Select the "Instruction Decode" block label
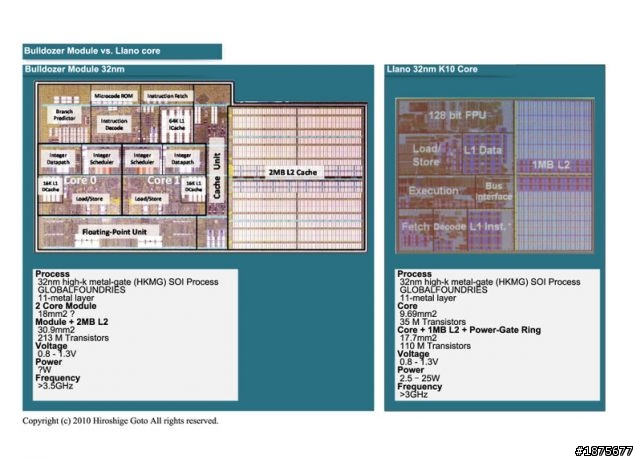Viewport: 640px width, 459px height. [x=114, y=124]
